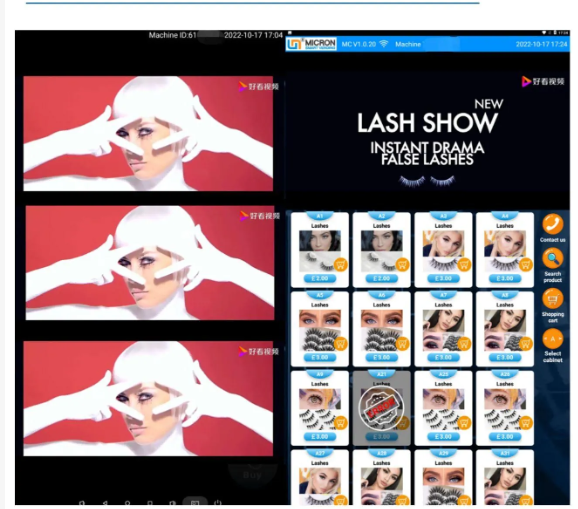Tap the Wi-Fi signal icon in header
Viewport: 578px width, 509px height.
pos(384,44)
